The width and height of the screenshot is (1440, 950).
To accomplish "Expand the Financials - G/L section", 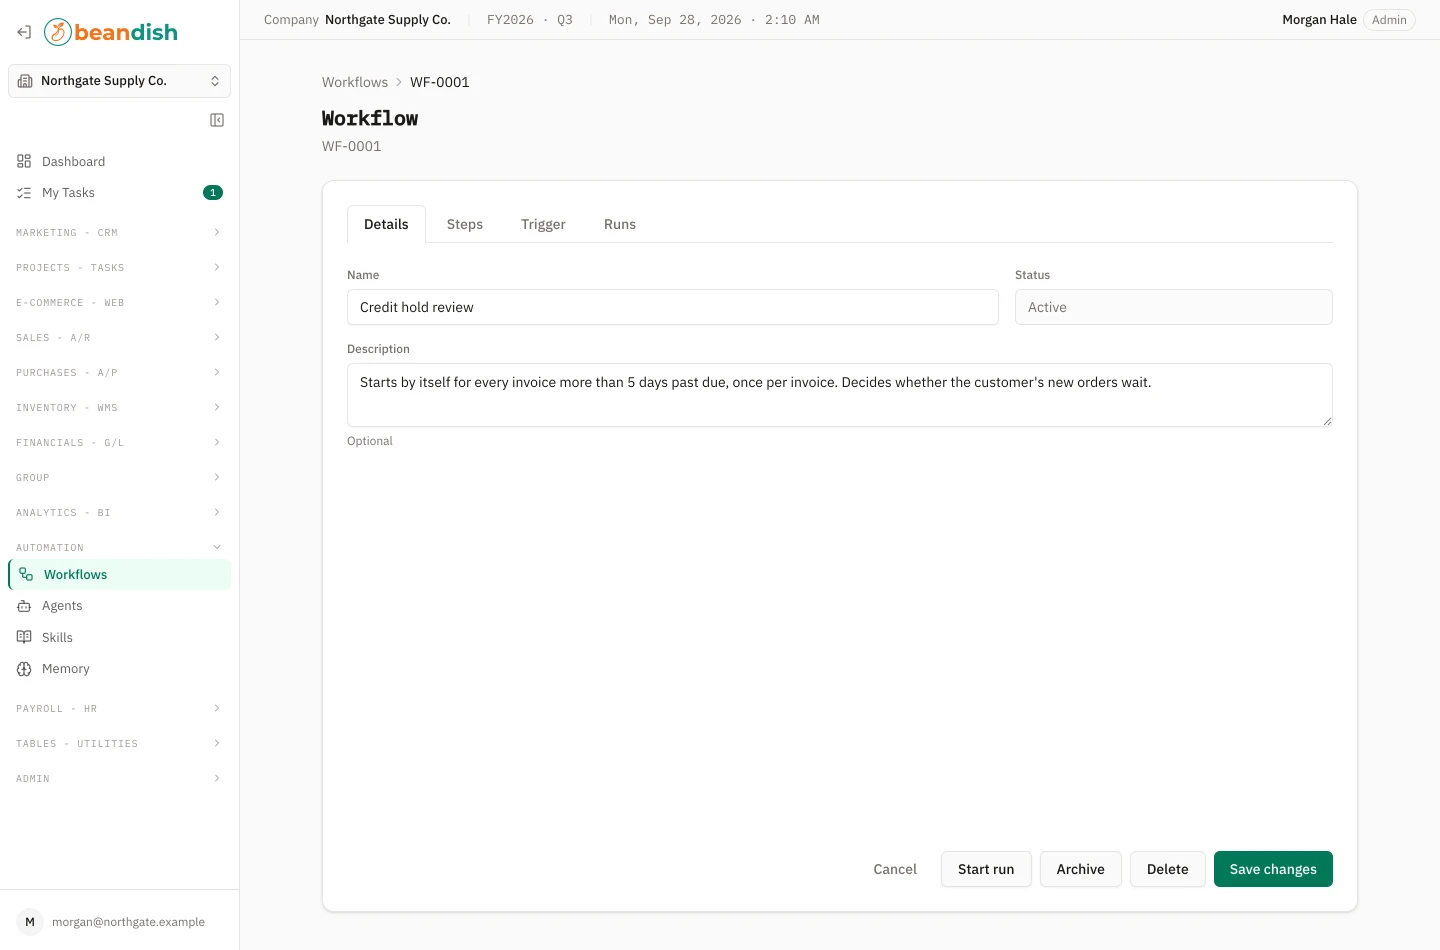I will coord(119,443).
